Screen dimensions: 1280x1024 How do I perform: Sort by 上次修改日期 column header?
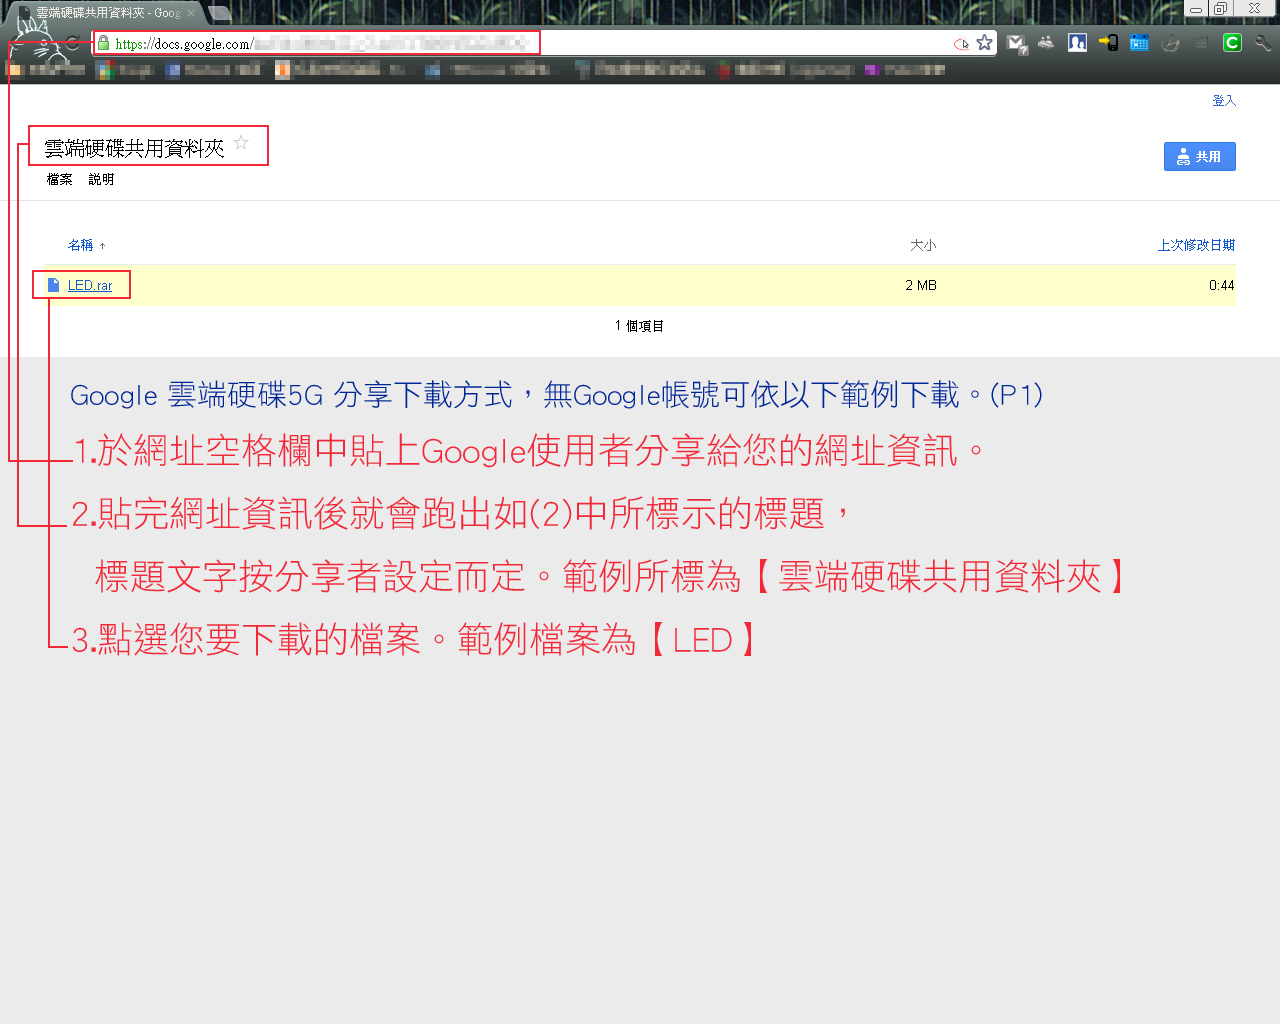click(1196, 245)
